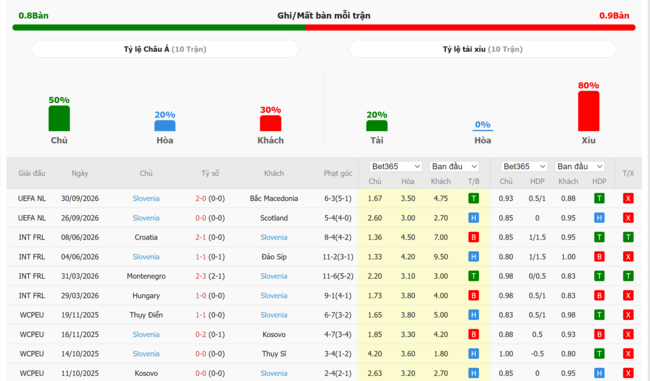650x381 pixels.
Task: Click red B T/B badge in Hungary row
Action: tap(473, 296)
